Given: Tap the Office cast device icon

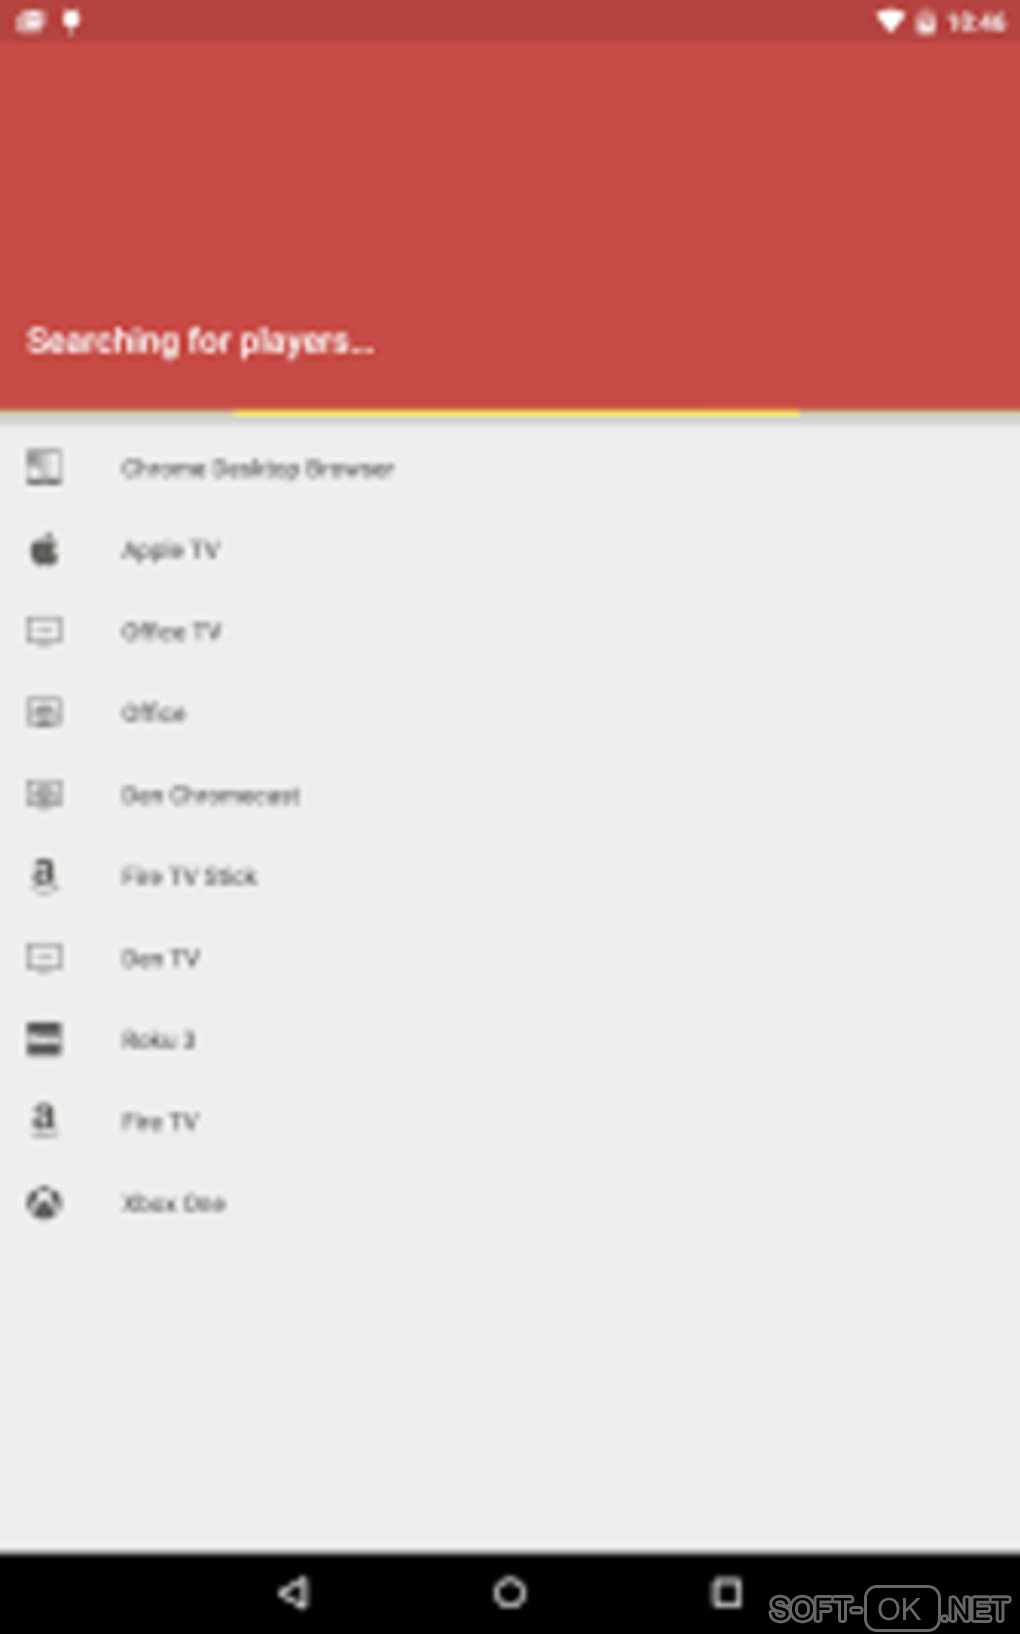Looking at the screenshot, I should click(x=44, y=713).
